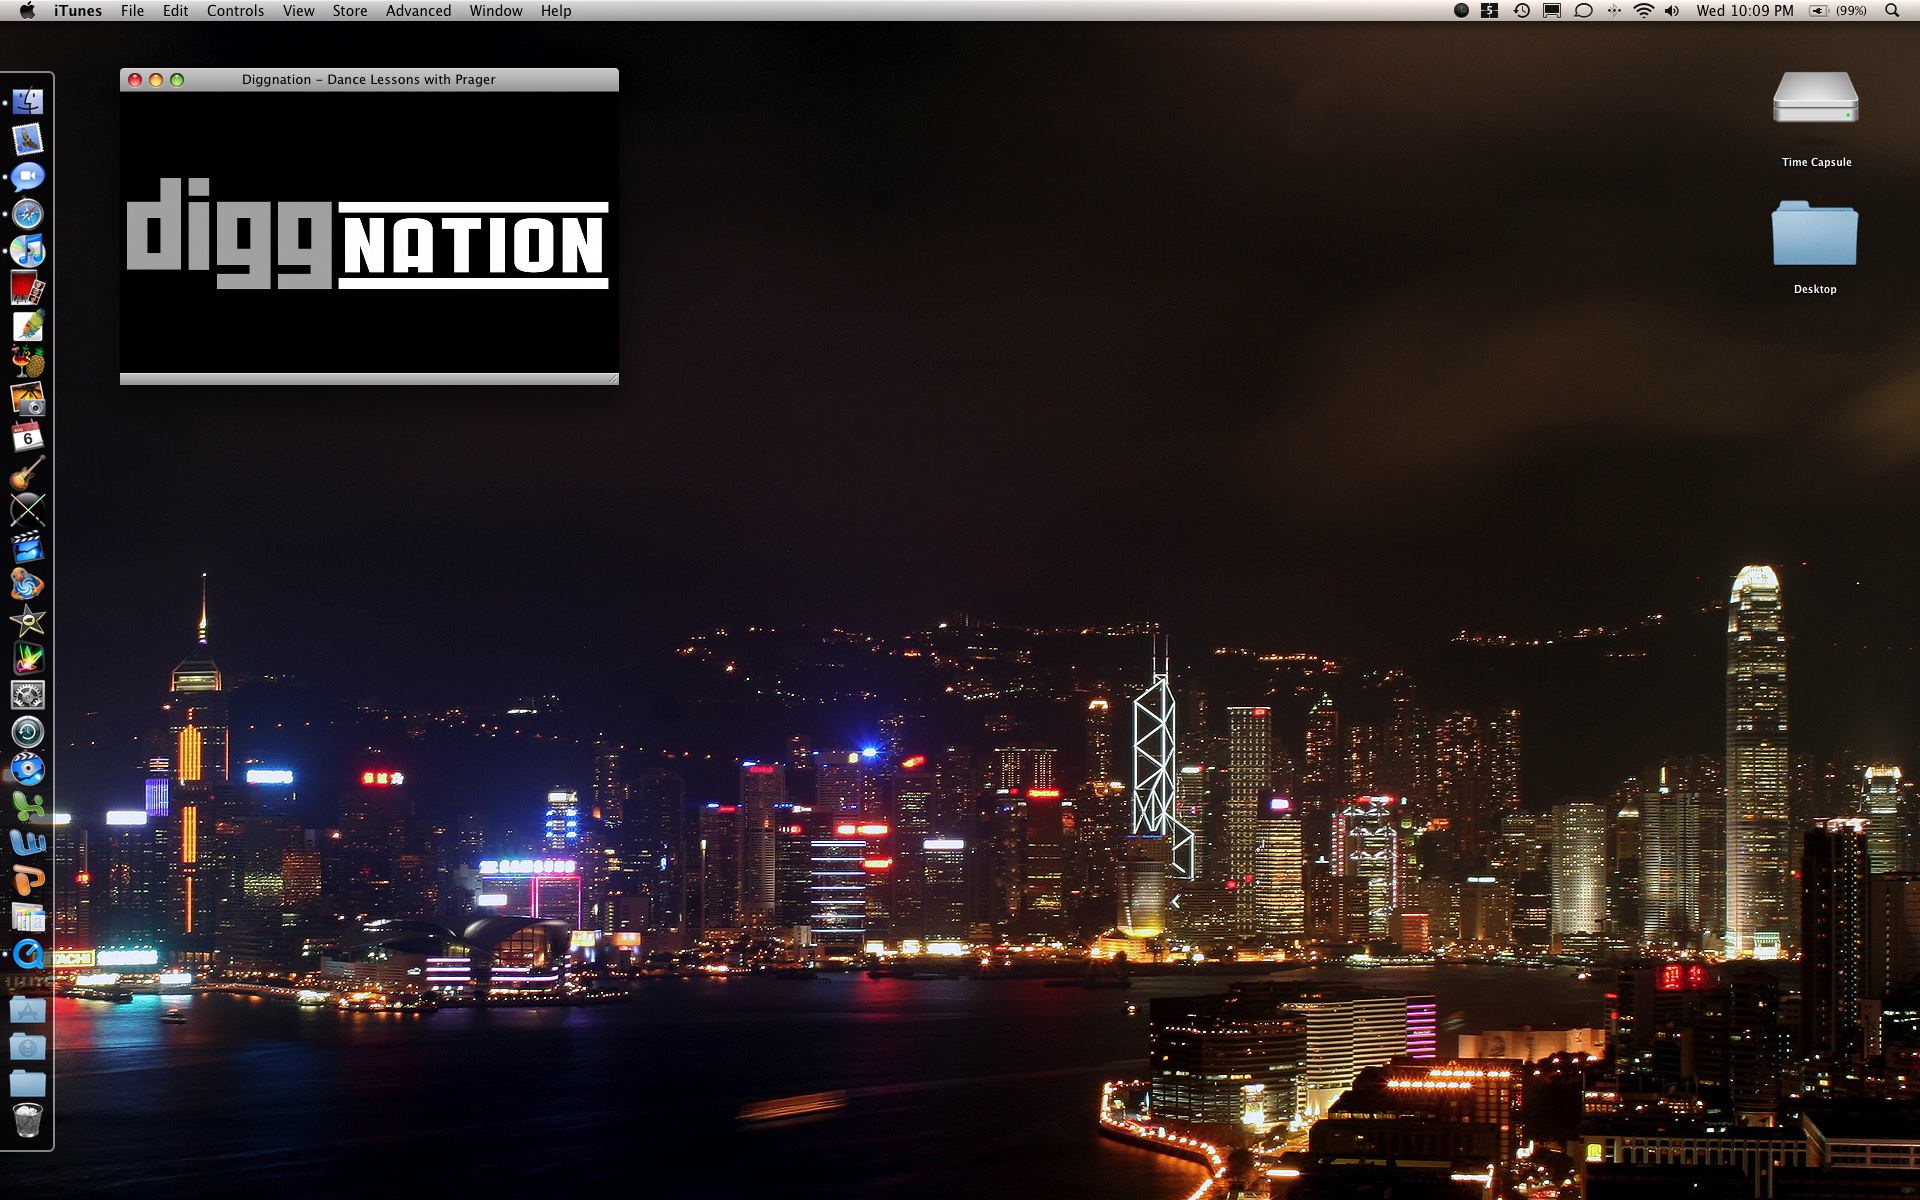Open iChat from the dock
The image size is (1920, 1200).
tap(28, 177)
